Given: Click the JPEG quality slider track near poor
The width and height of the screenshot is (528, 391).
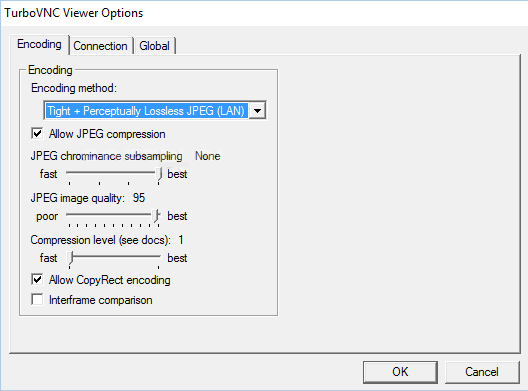Looking at the screenshot, I should [x=76, y=215].
